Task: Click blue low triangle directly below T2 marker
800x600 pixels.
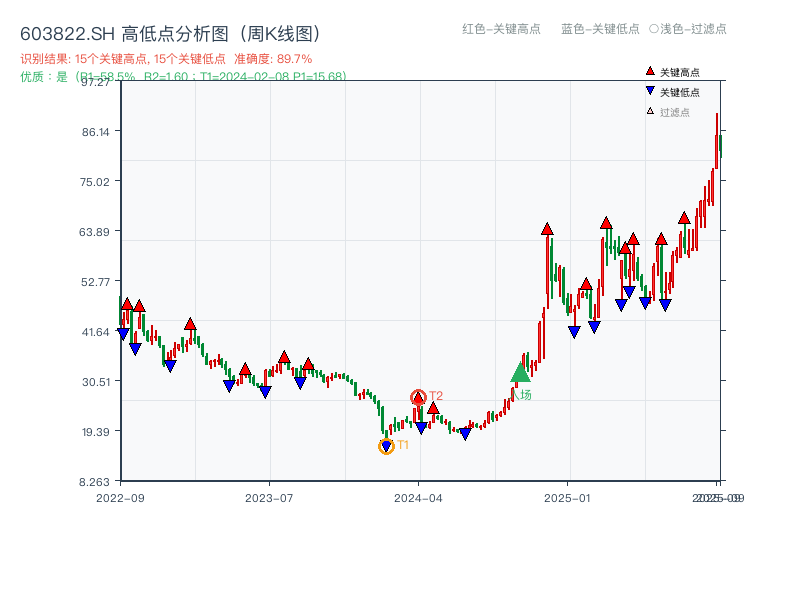Action: [421, 428]
